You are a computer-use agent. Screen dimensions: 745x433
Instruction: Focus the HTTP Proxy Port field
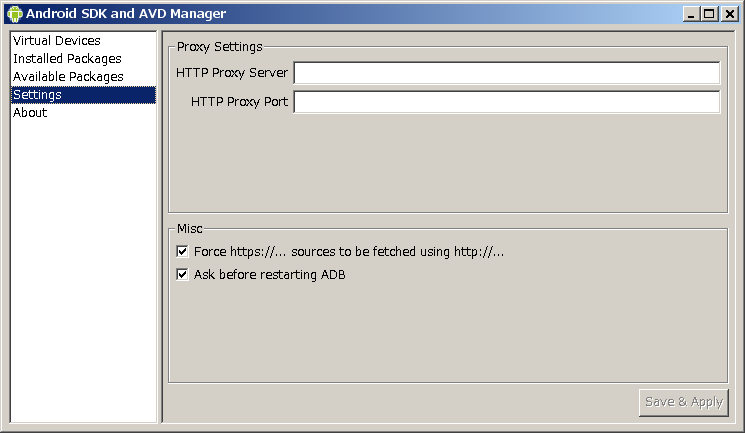[x=507, y=102]
